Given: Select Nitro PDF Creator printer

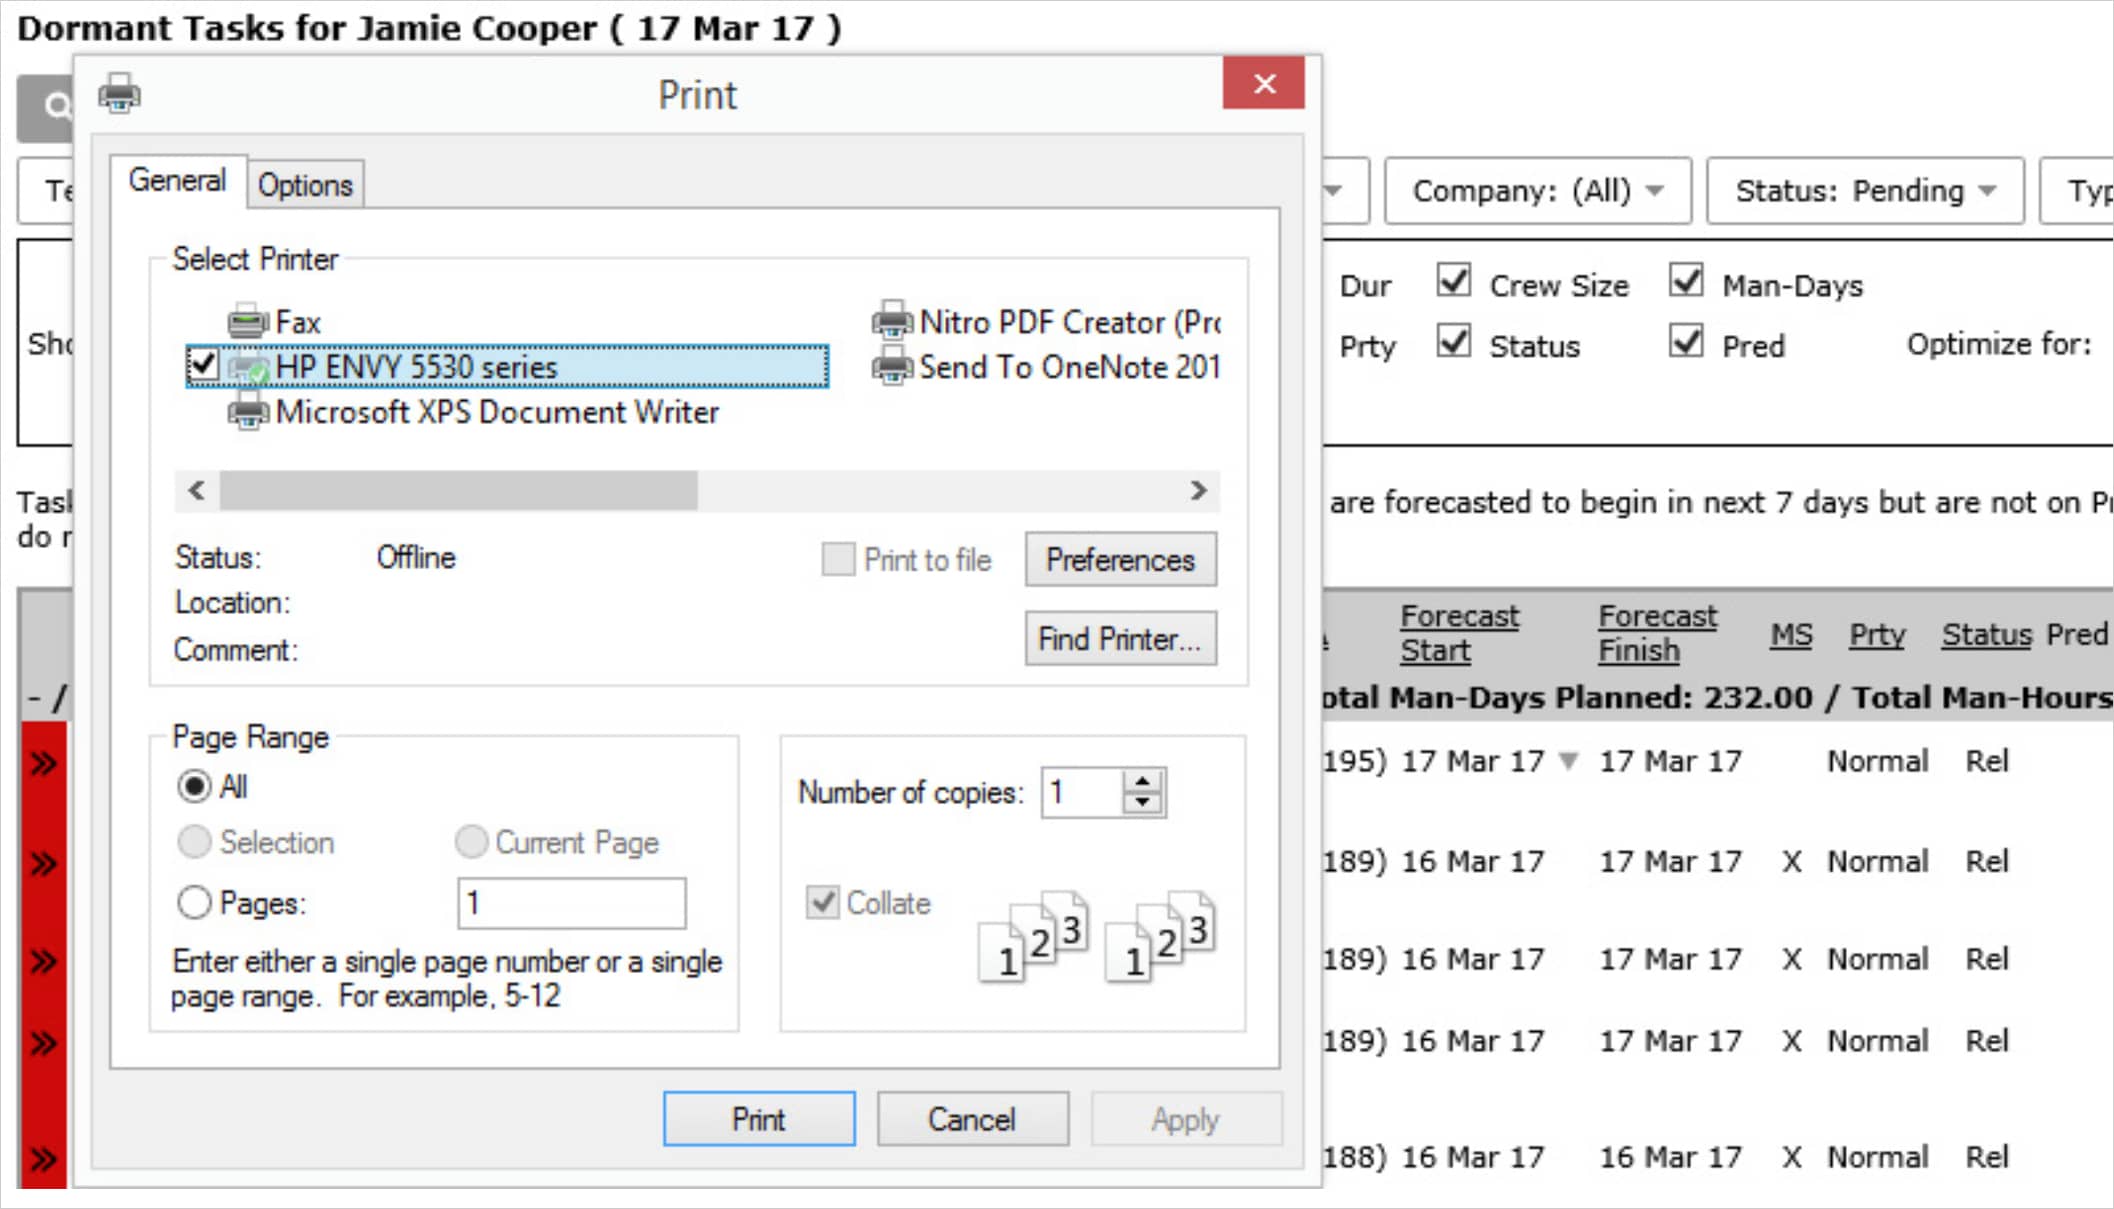Looking at the screenshot, I should [x=1045, y=322].
